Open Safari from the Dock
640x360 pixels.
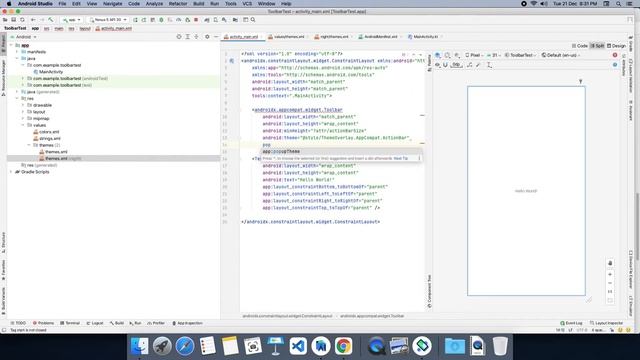point(185,346)
